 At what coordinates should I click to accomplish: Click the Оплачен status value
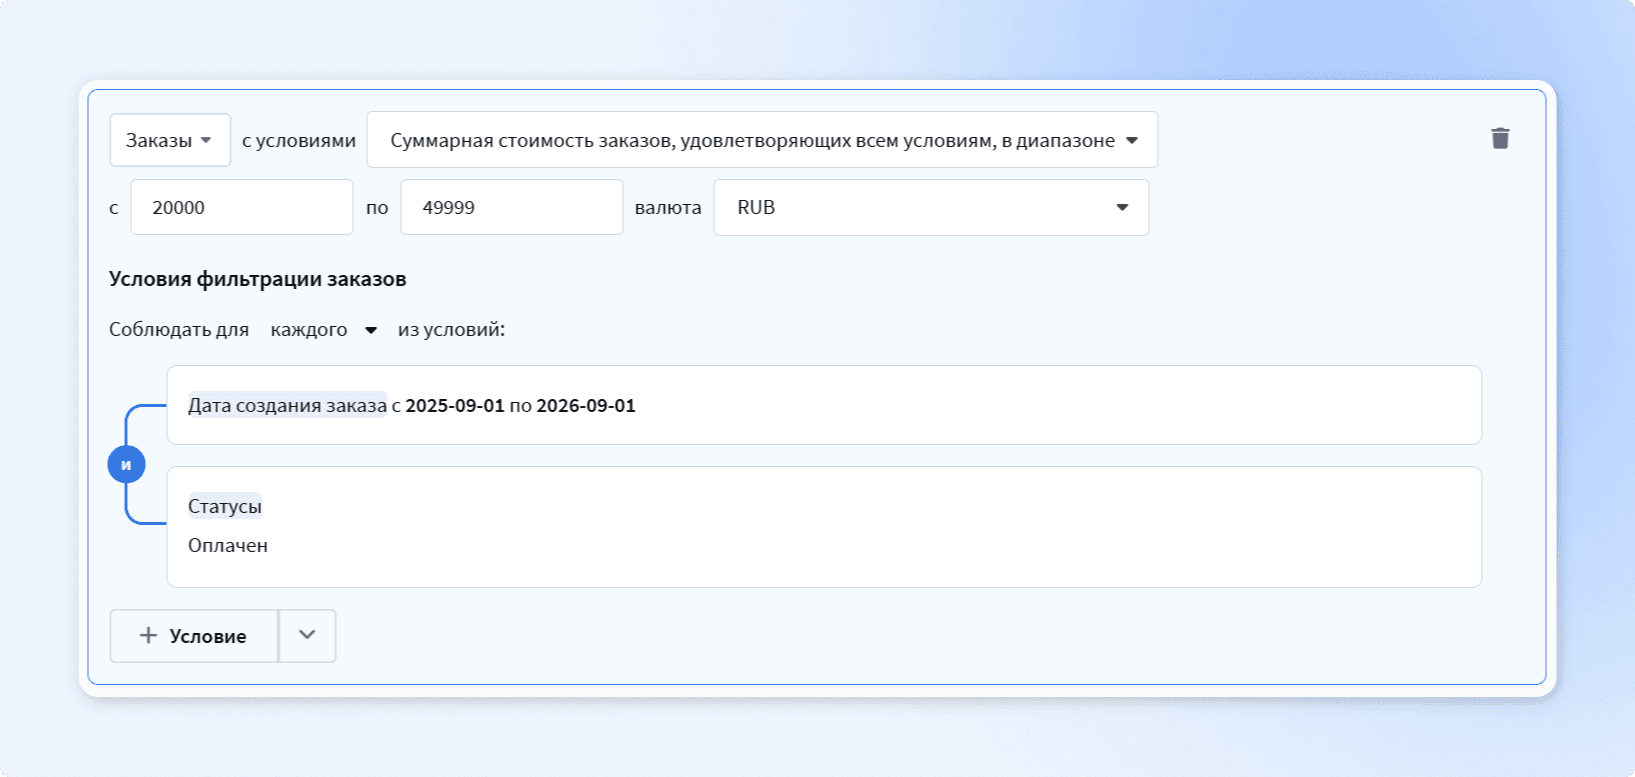228,545
